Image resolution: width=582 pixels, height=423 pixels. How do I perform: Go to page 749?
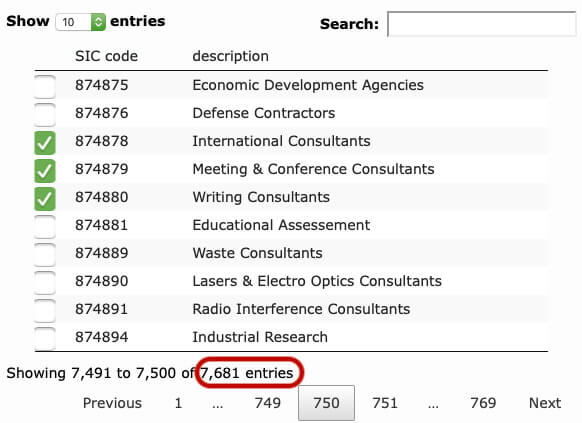pyautogui.click(x=268, y=403)
